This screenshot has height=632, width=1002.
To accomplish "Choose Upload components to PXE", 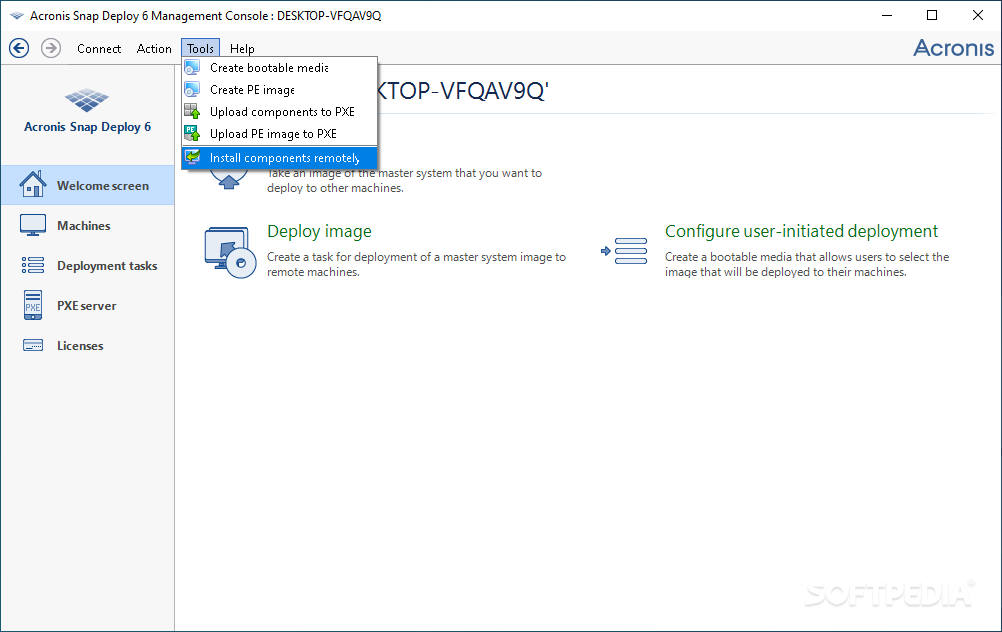I will (279, 112).
